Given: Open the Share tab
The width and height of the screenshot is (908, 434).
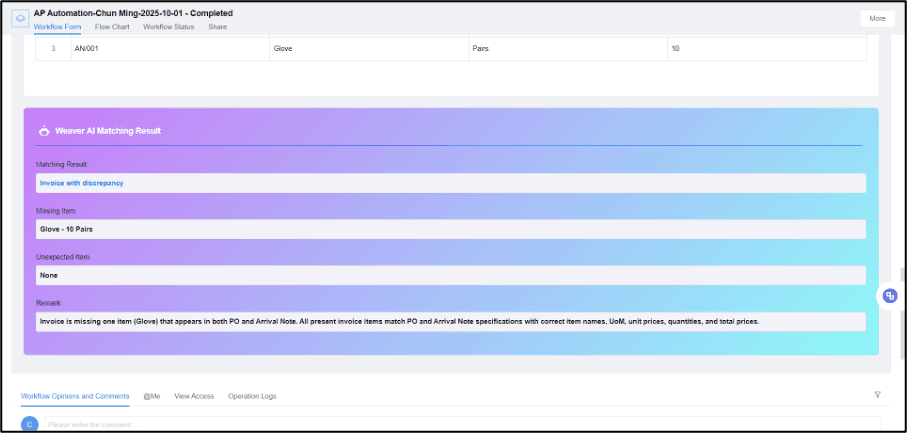Looking at the screenshot, I should pos(218,27).
